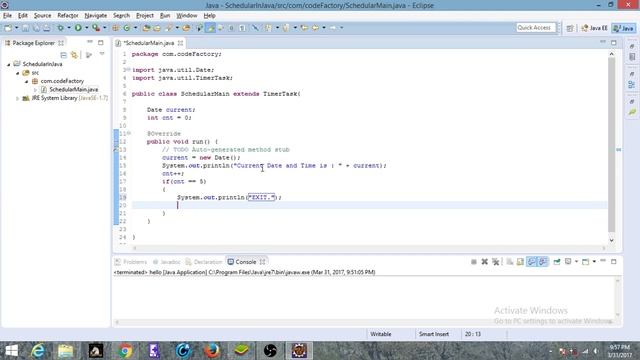Toggle Block Selection Mode toolbar icon
The image size is (640, 360).
point(231,28)
